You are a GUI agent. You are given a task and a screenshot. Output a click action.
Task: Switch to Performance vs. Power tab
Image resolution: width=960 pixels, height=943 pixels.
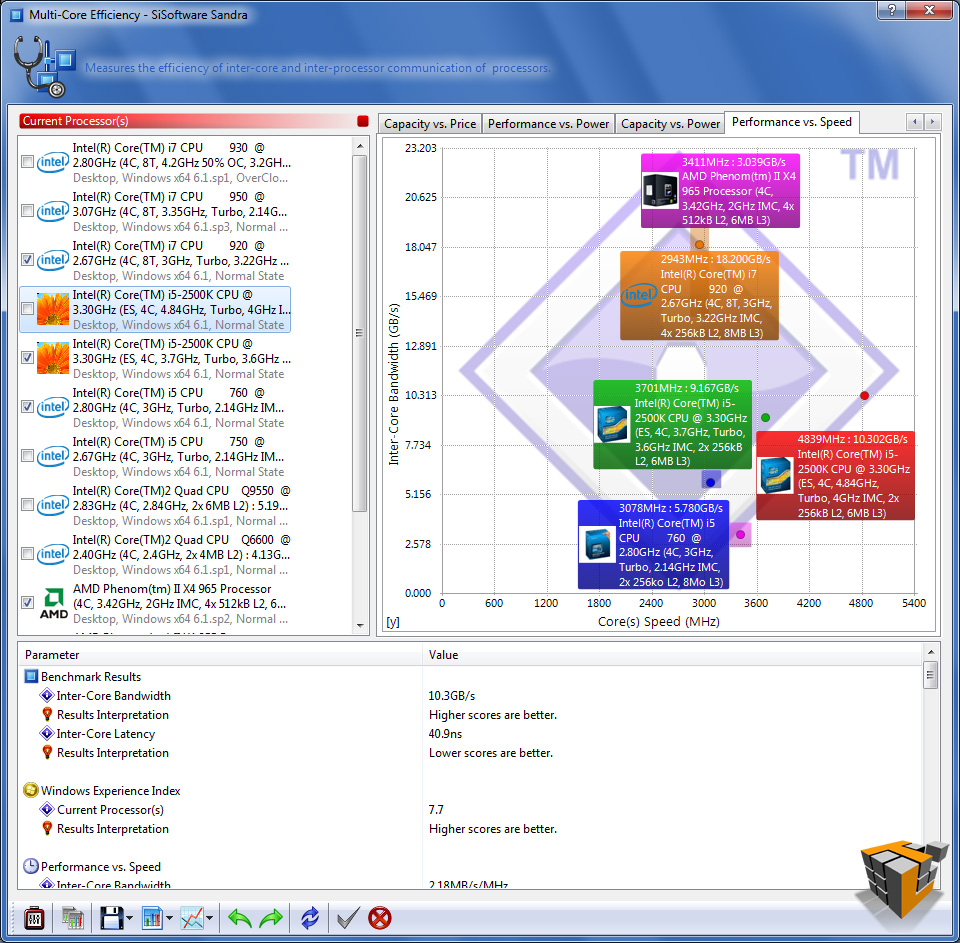click(548, 124)
